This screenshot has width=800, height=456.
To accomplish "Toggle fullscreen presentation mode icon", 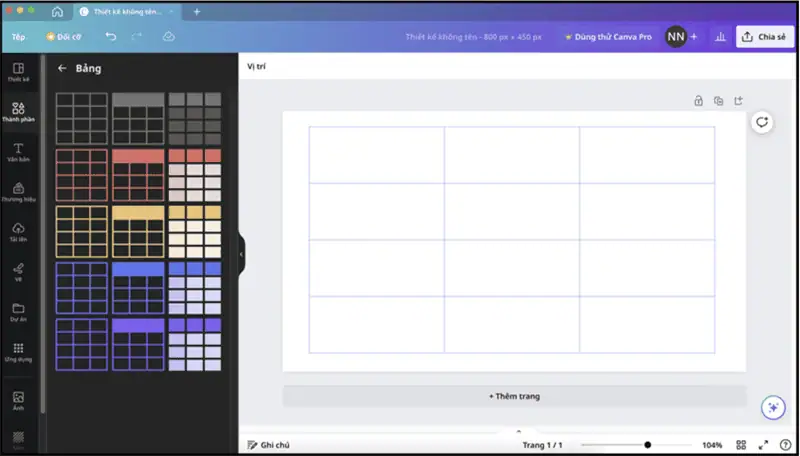I will click(x=763, y=445).
